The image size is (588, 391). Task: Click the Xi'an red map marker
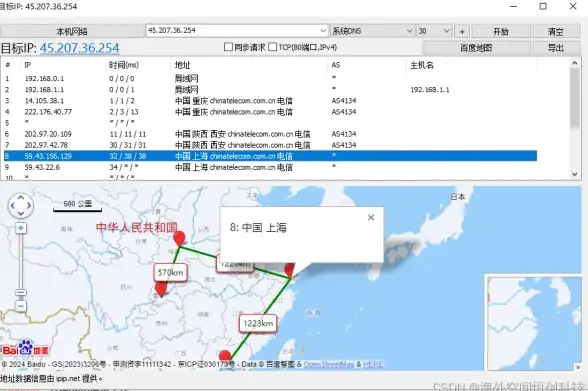(179, 238)
